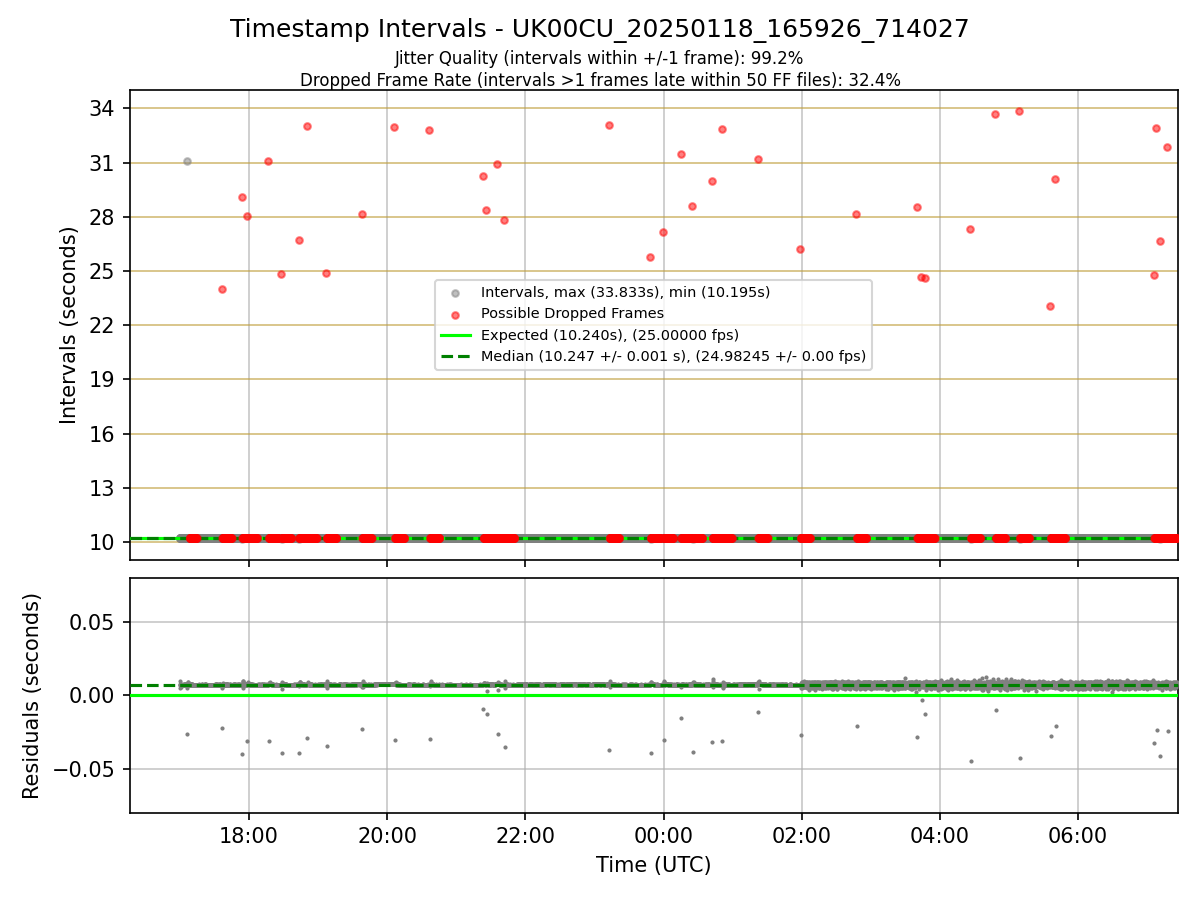The image size is (1200, 900).
Task: Click the 'Dropped Frame Rate' 32.4% subtitle line
Action: pos(600,80)
